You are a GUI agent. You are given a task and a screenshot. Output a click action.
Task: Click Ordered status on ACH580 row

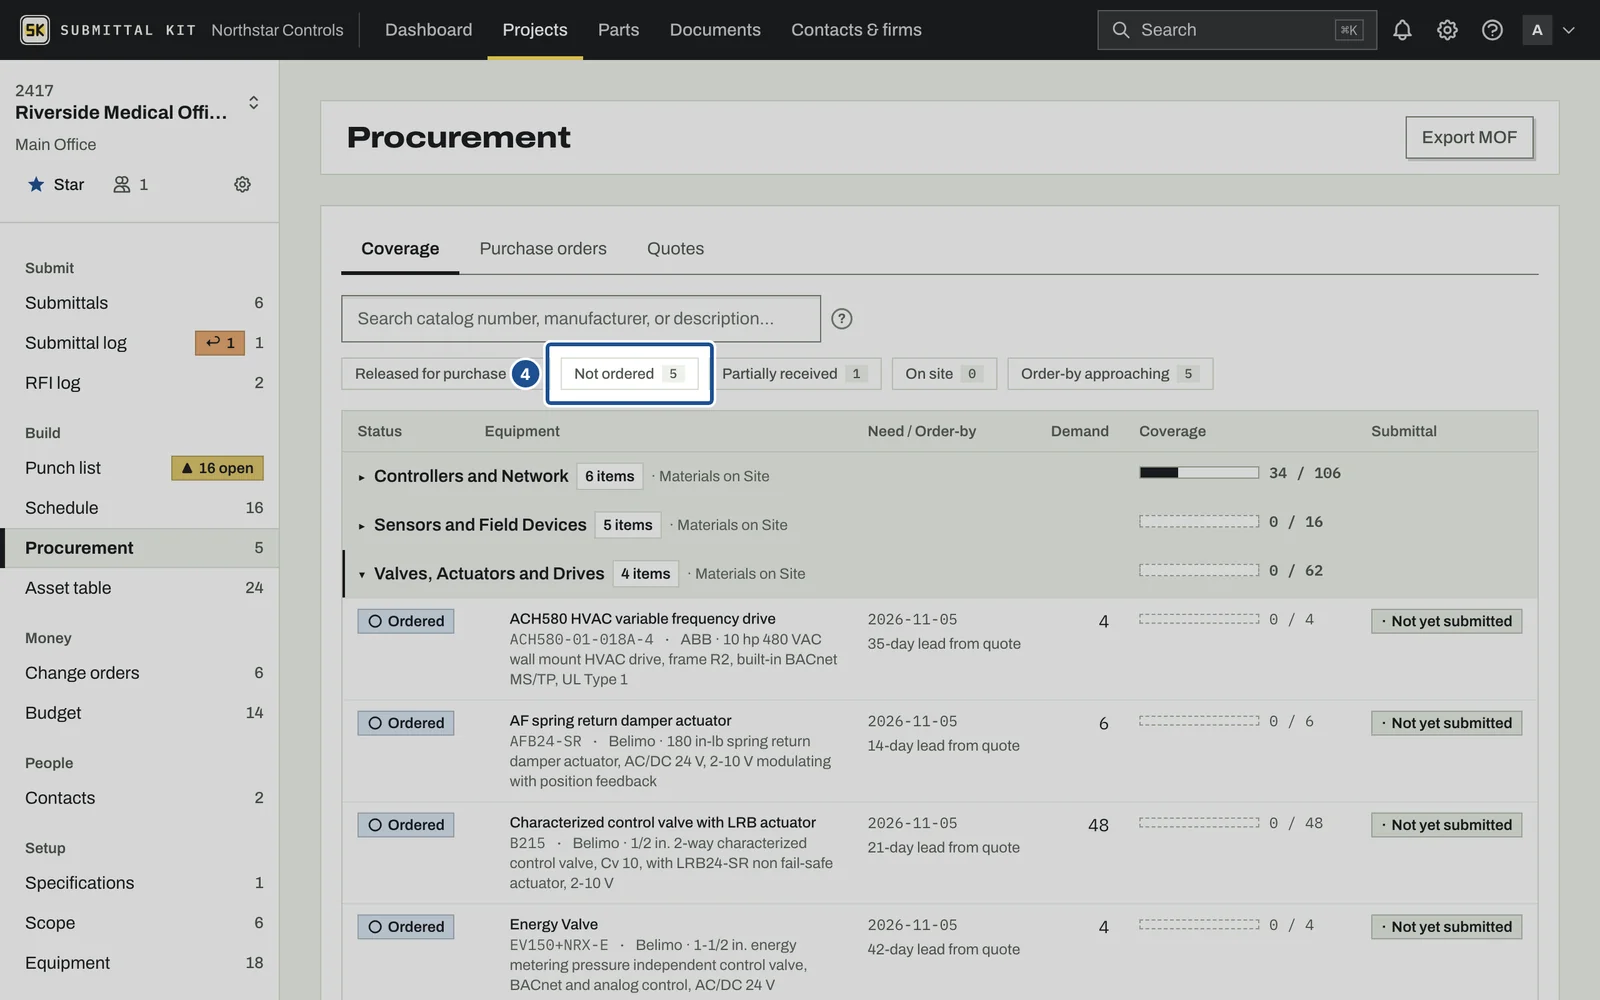(x=406, y=621)
